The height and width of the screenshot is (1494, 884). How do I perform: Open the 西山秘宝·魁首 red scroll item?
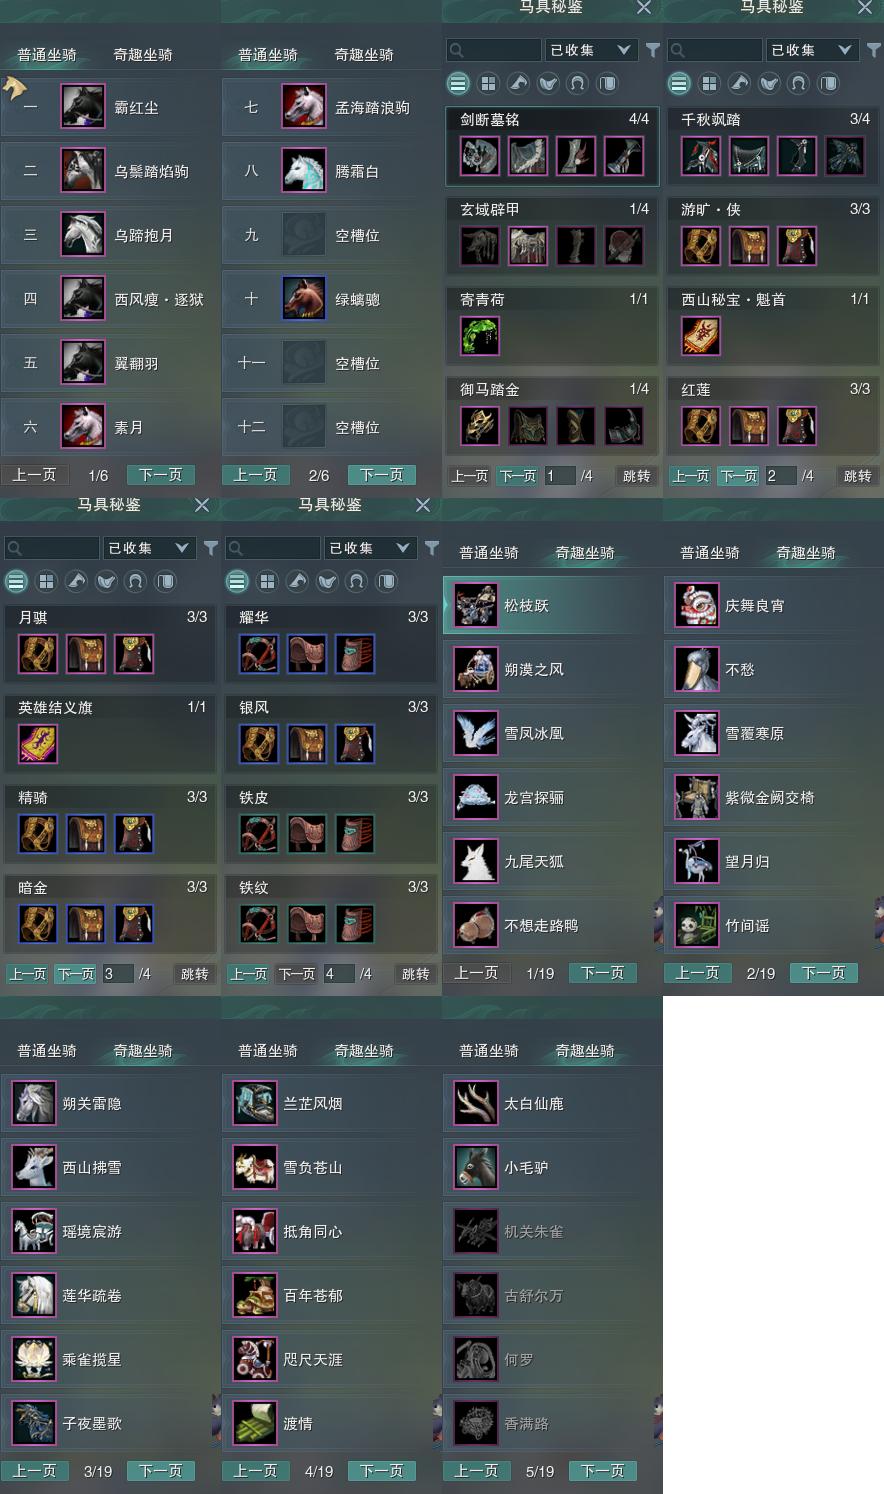701,336
